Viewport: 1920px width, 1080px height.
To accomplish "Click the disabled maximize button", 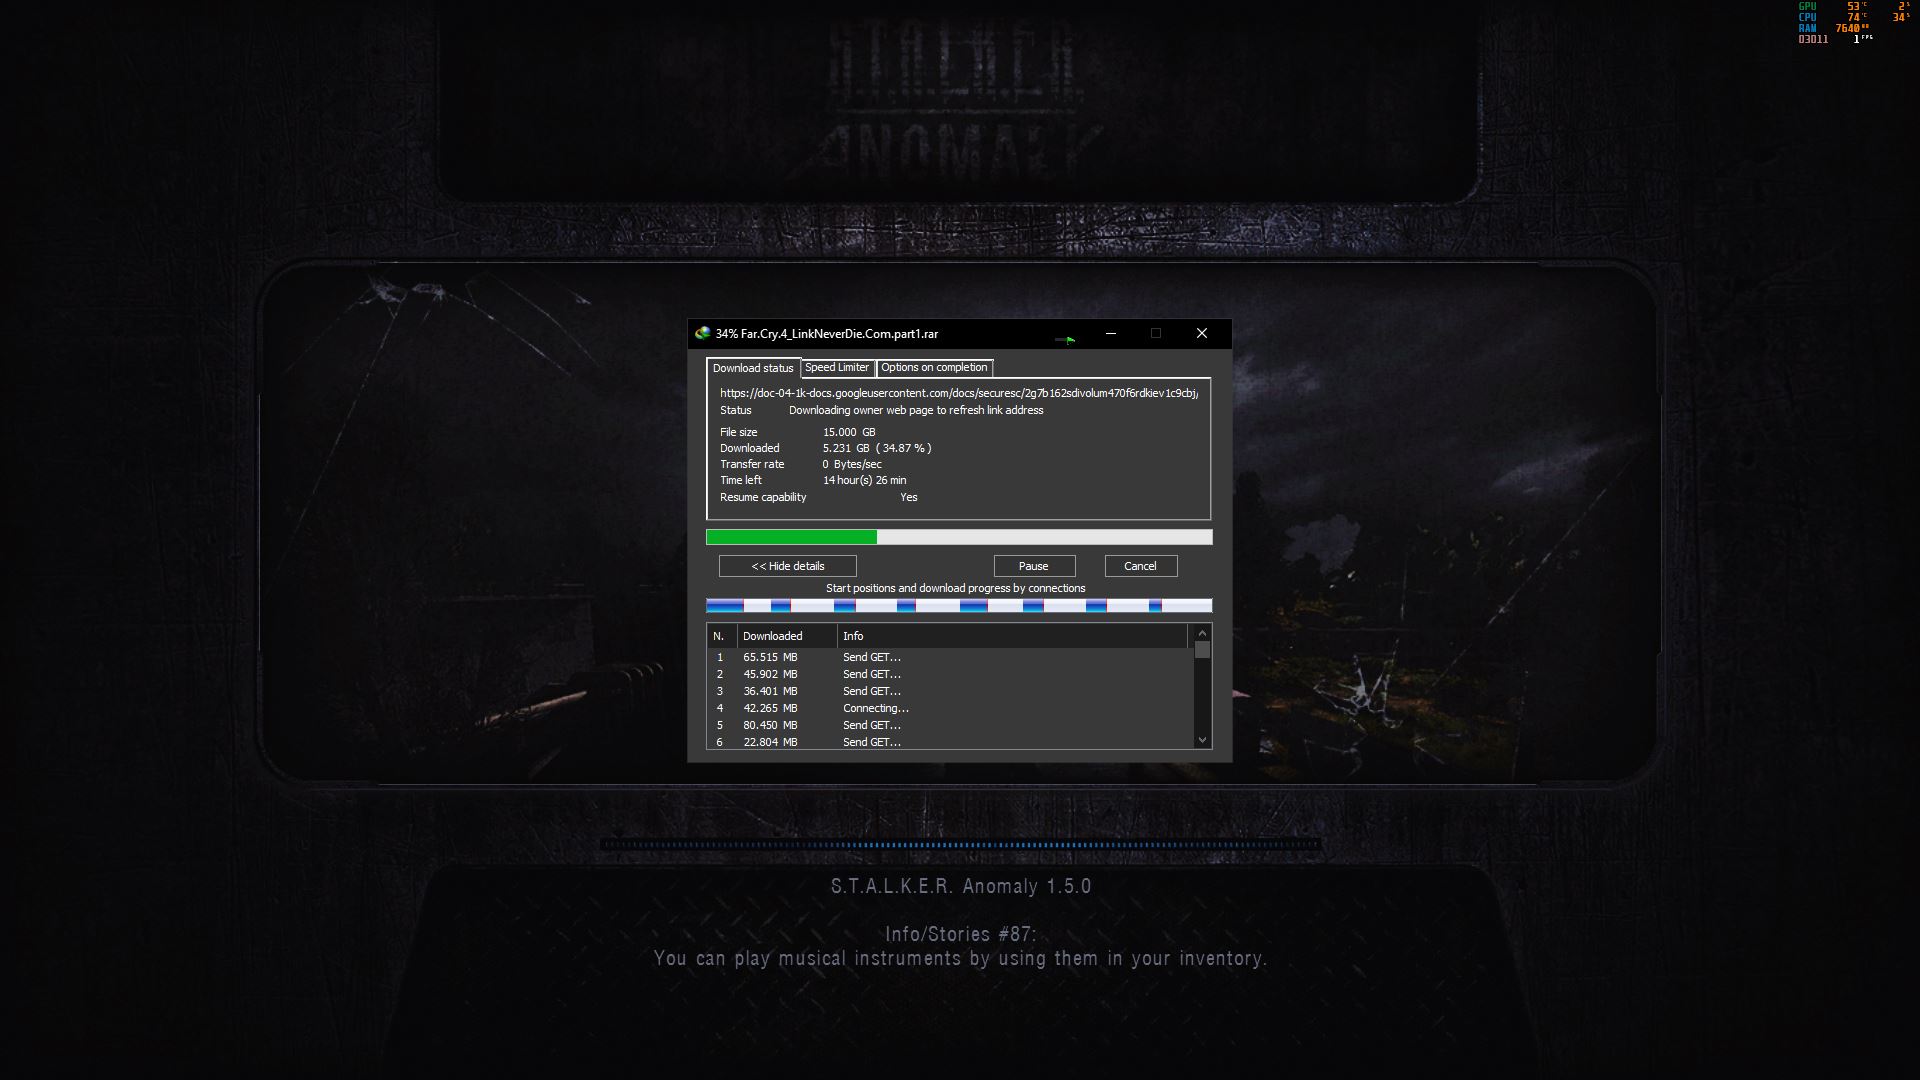I will (x=1156, y=334).
